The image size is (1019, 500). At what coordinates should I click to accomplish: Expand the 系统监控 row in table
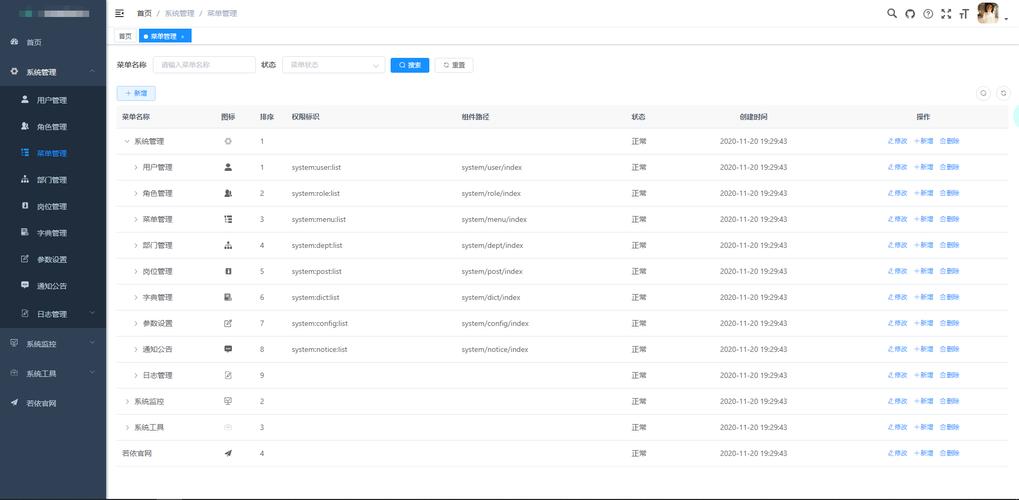click(x=126, y=401)
